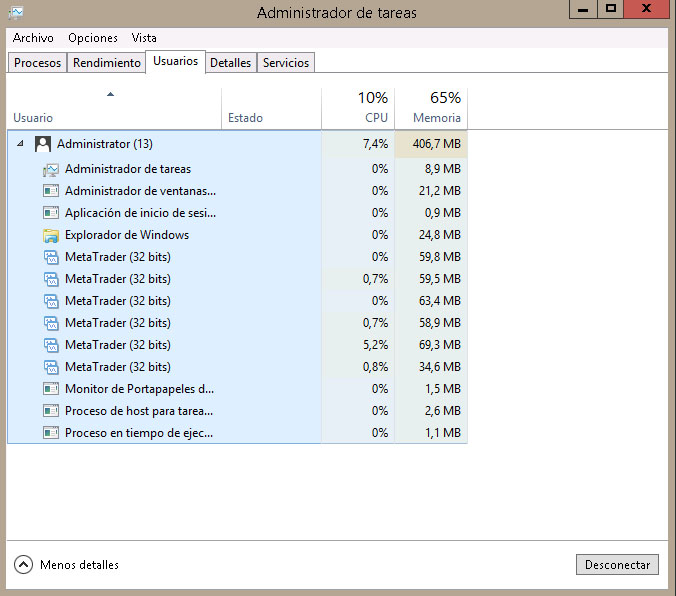676x596 pixels.
Task: Click the Explorador de Windows folder icon
Action: [x=51, y=236]
